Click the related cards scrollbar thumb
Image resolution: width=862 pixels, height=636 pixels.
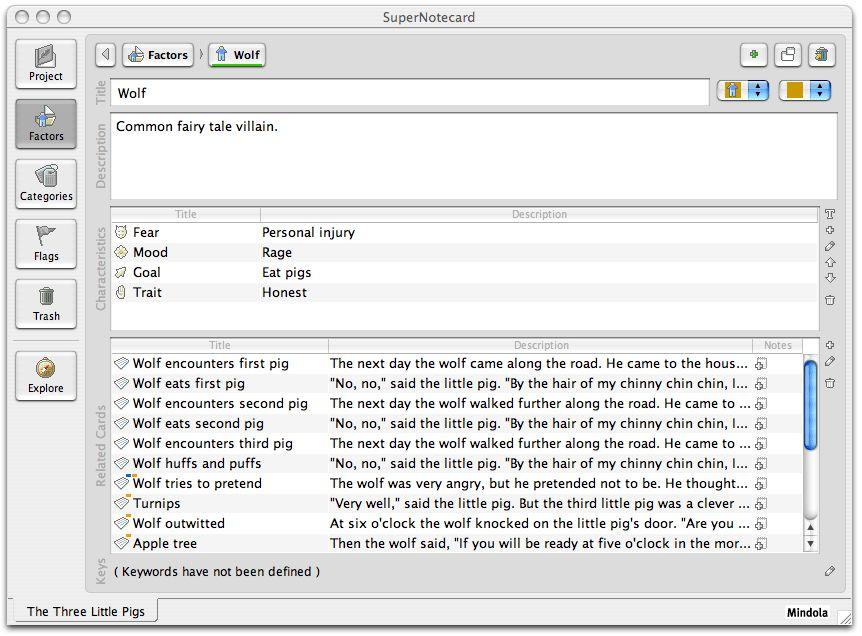[810, 404]
